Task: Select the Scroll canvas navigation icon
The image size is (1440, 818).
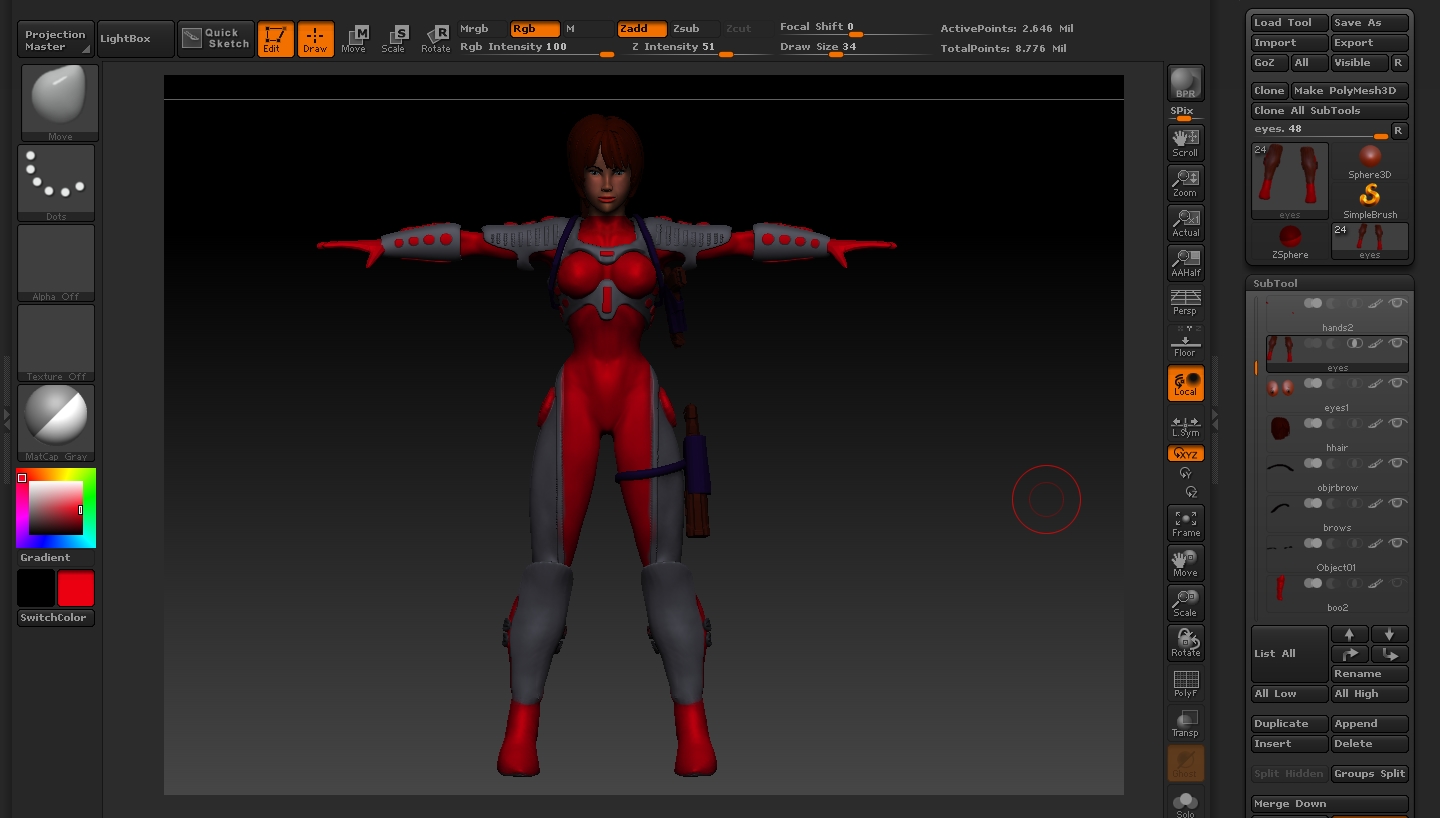Action: click(x=1185, y=143)
